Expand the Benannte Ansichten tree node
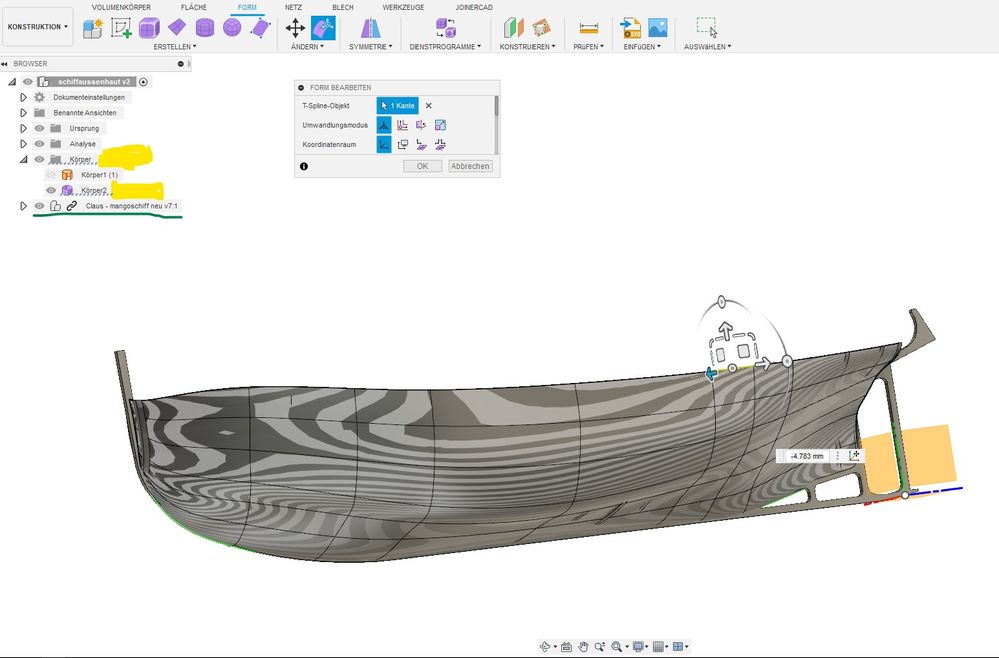999x658 pixels. point(24,113)
